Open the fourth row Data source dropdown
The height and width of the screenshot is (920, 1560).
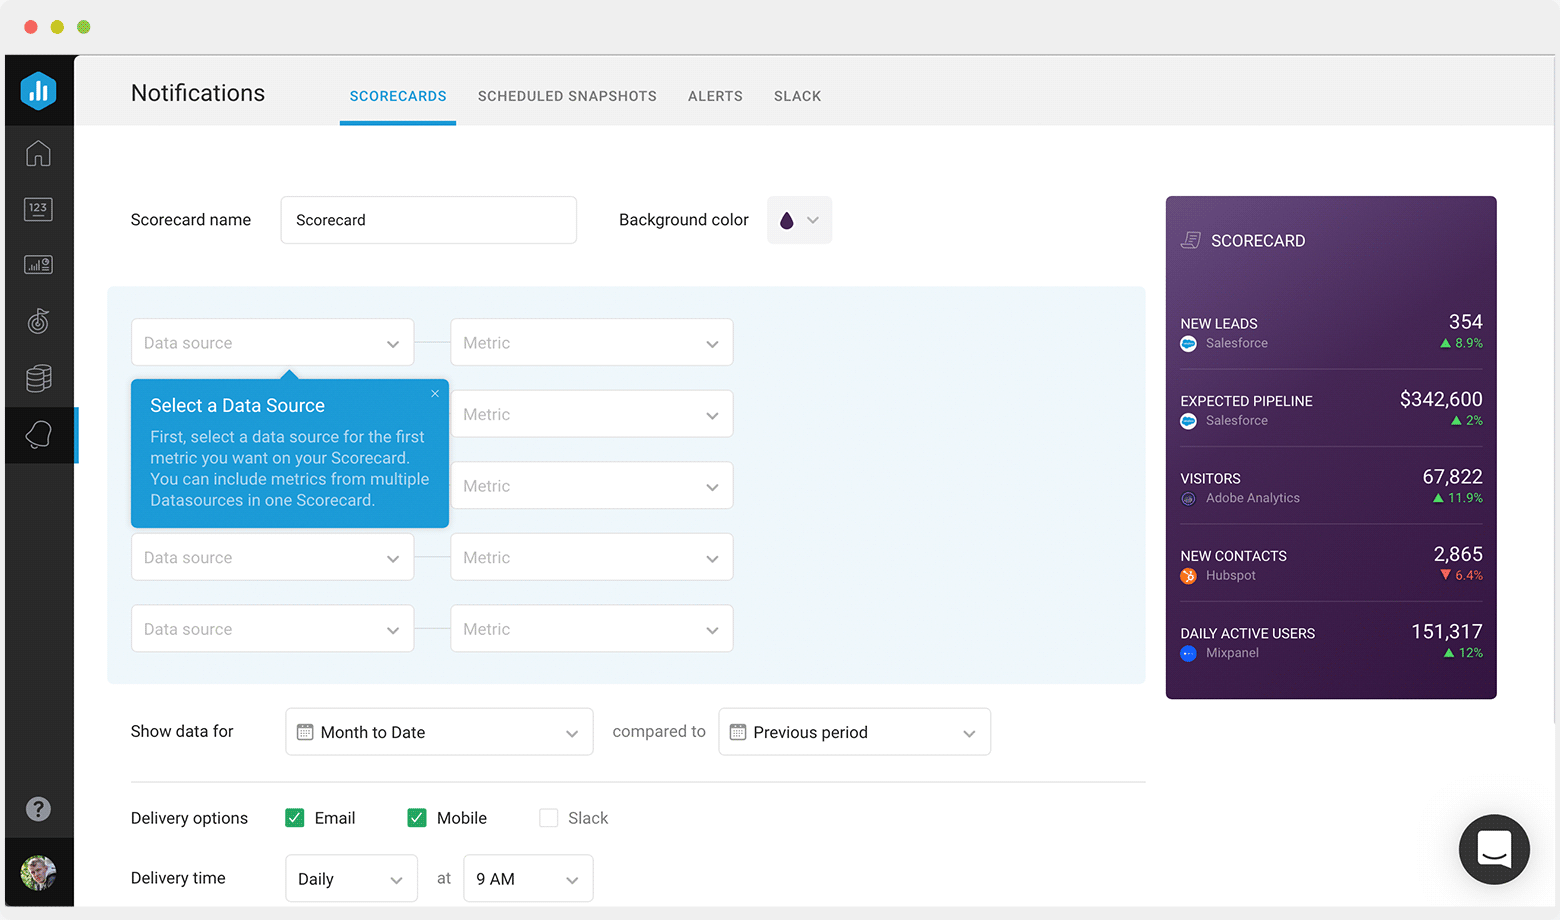pos(273,557)
